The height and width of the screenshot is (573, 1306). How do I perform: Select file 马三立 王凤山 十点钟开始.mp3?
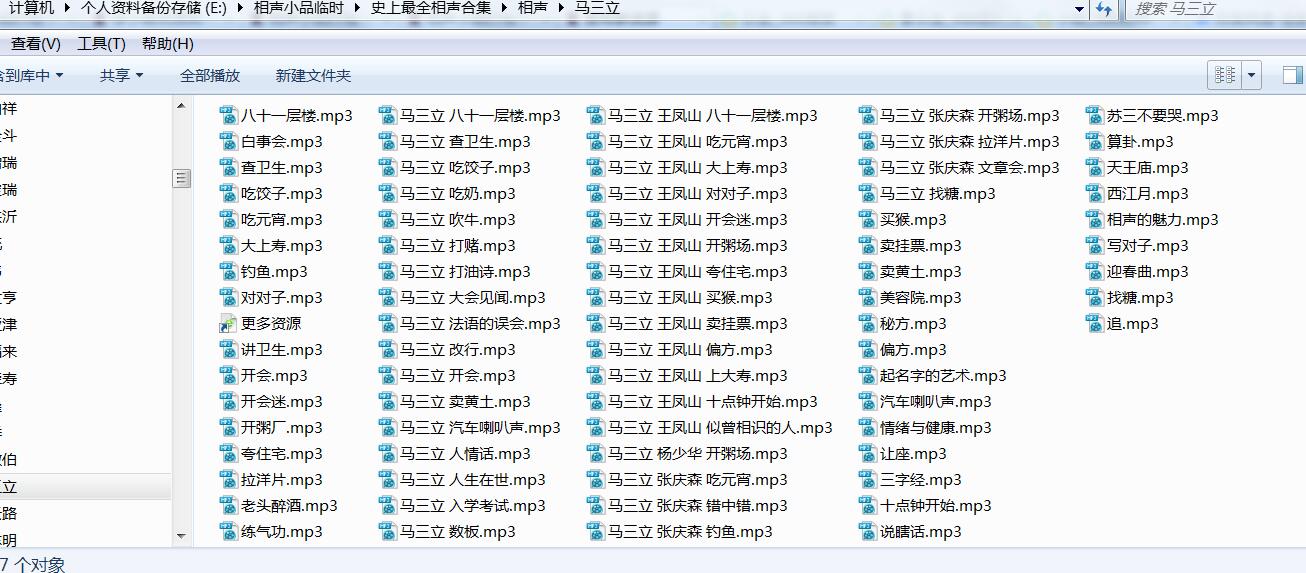702,401
